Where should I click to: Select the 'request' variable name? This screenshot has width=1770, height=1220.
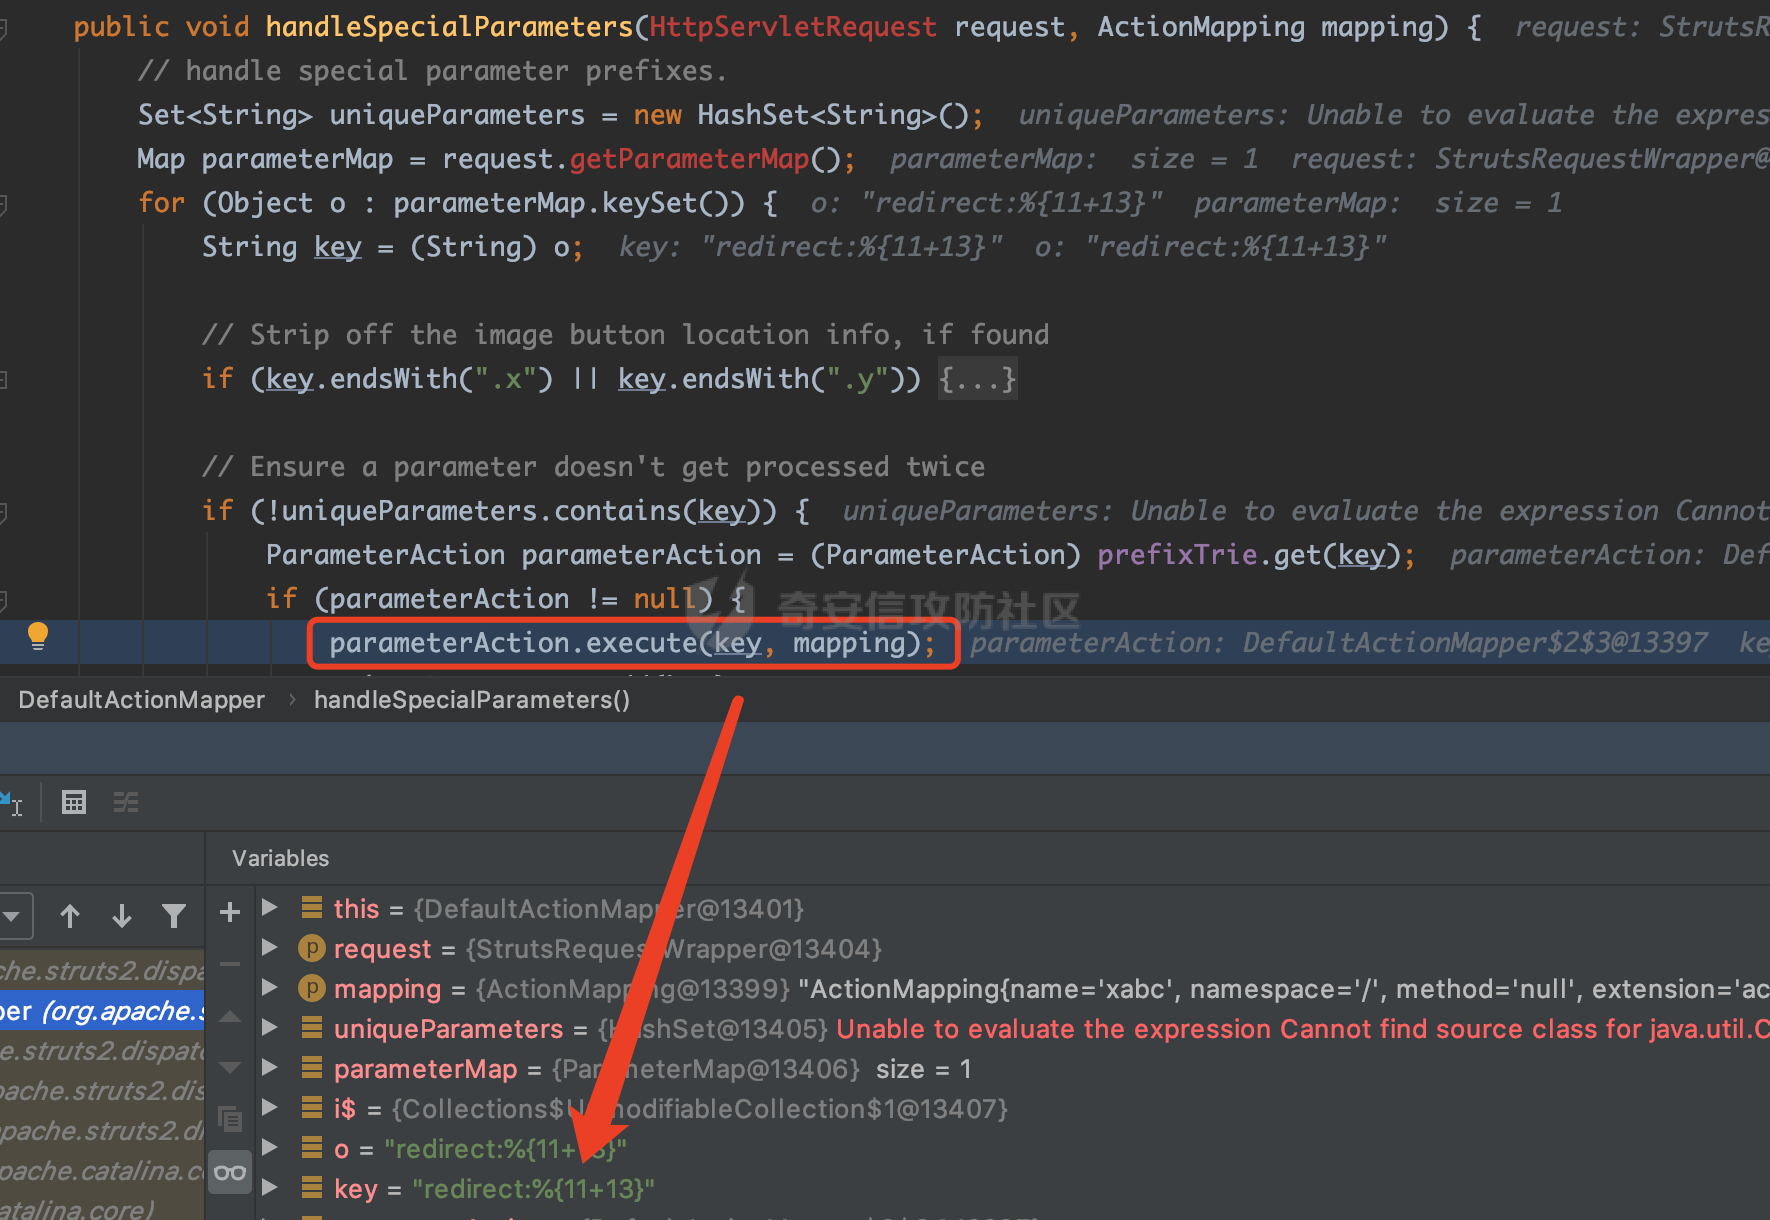tap(382, 949)
